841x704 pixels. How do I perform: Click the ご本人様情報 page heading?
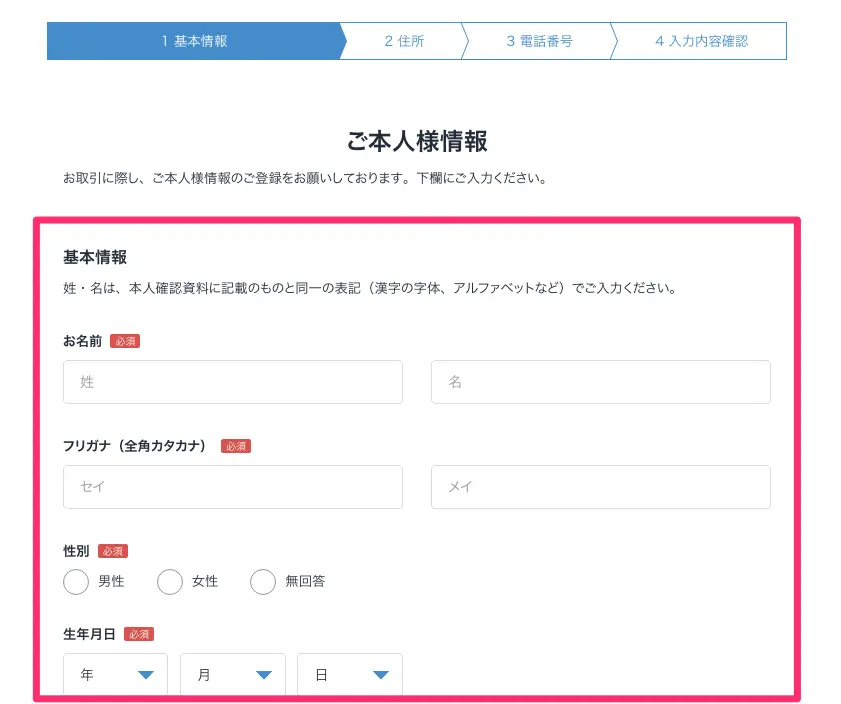coord(417,142)
